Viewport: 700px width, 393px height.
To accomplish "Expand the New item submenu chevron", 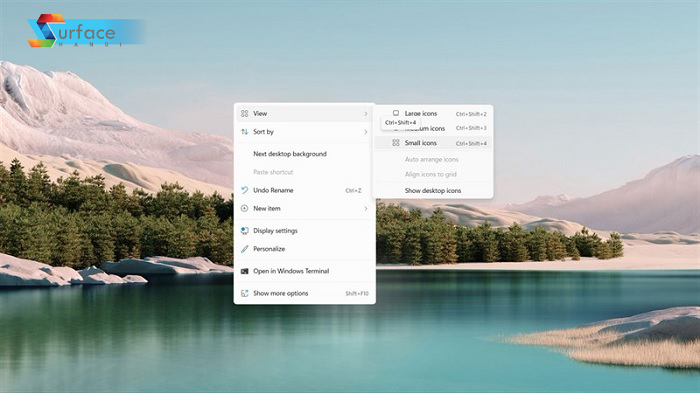I will [x=366, y=209].
